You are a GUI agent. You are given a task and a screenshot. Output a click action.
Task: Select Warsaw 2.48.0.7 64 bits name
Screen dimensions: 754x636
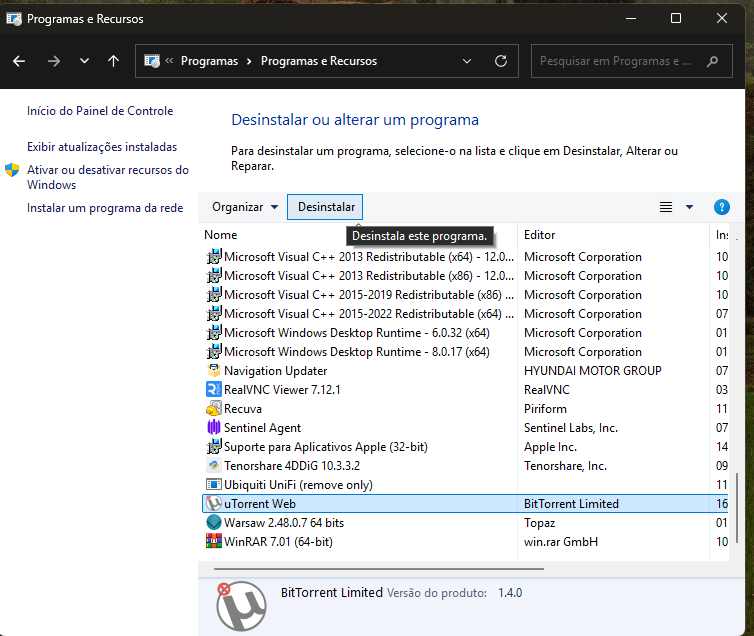click(x=284, y=523)
